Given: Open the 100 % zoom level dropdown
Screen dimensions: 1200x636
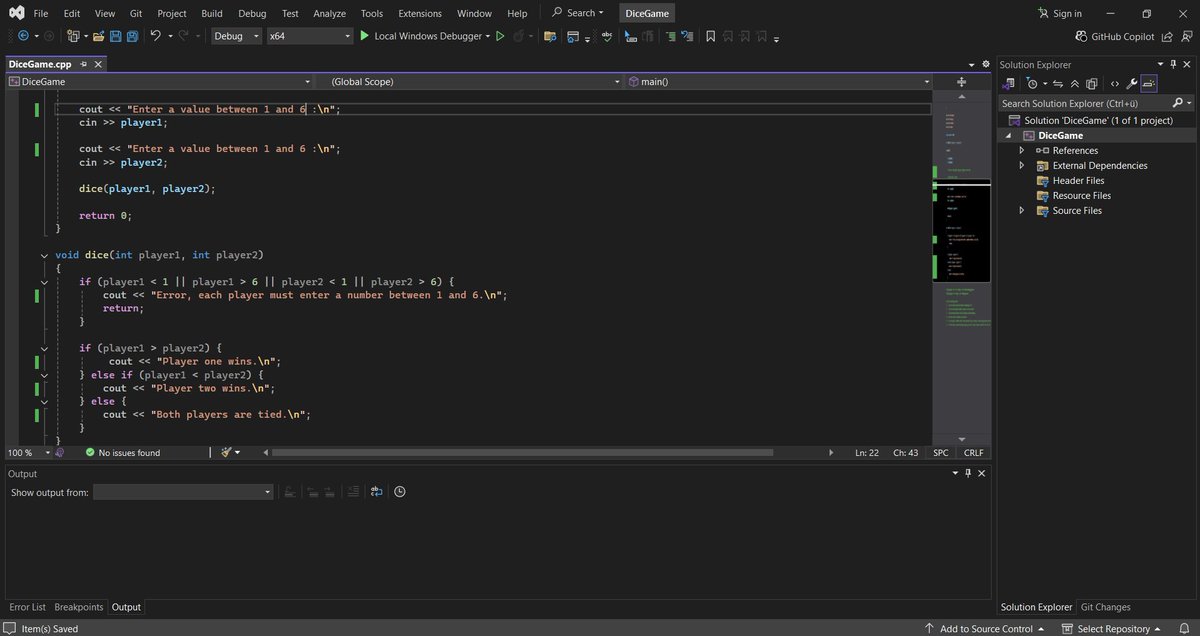Looking at the screenshot, I should [x=28, y=452].
